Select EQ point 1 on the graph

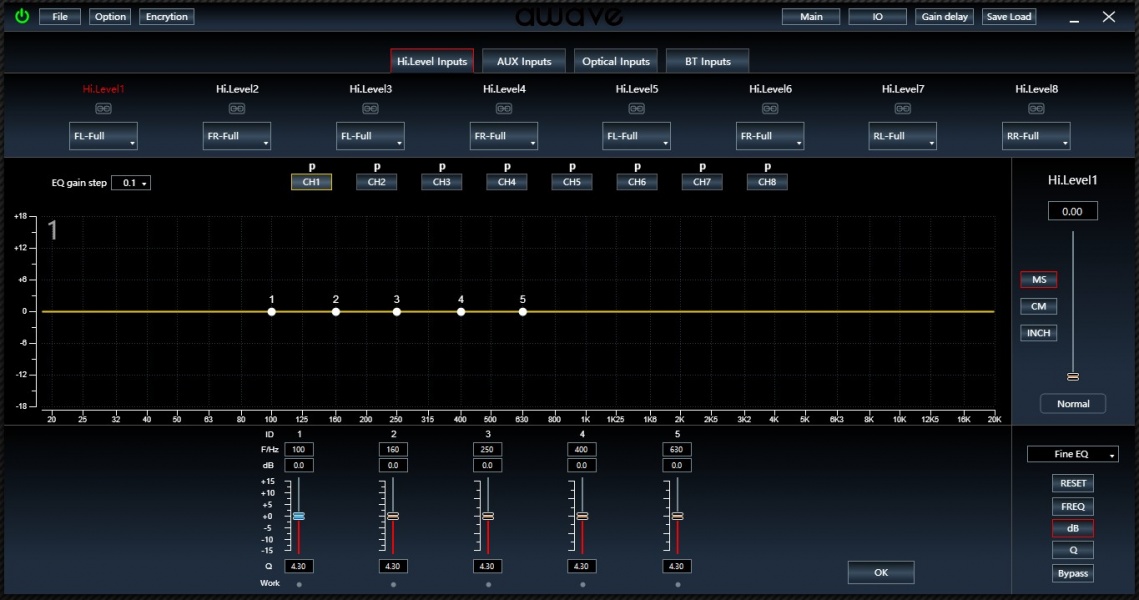pyautogui.click(x=272, y=312)
